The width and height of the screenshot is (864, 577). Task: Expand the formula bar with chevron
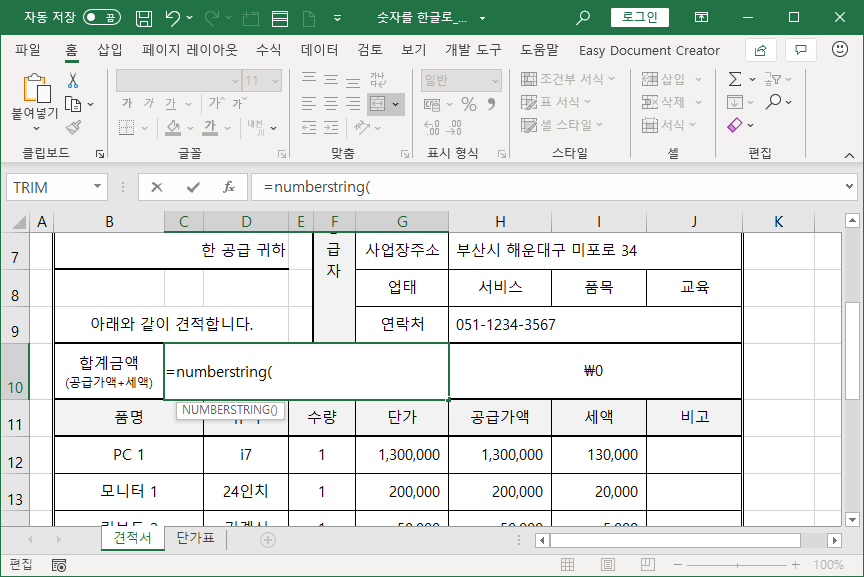point(849,187)
